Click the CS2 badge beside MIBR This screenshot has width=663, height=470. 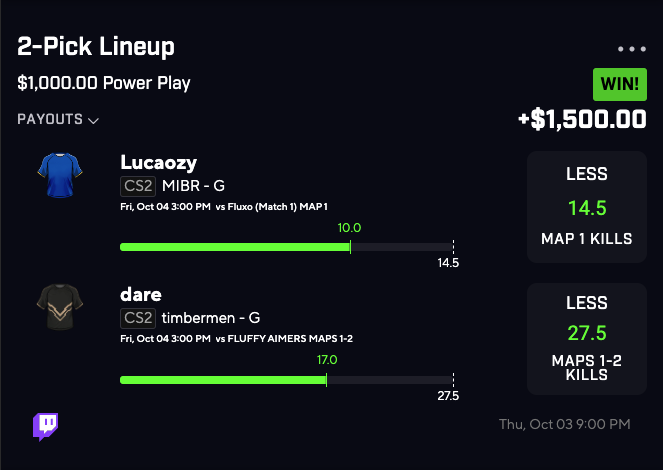pos(137,185)
